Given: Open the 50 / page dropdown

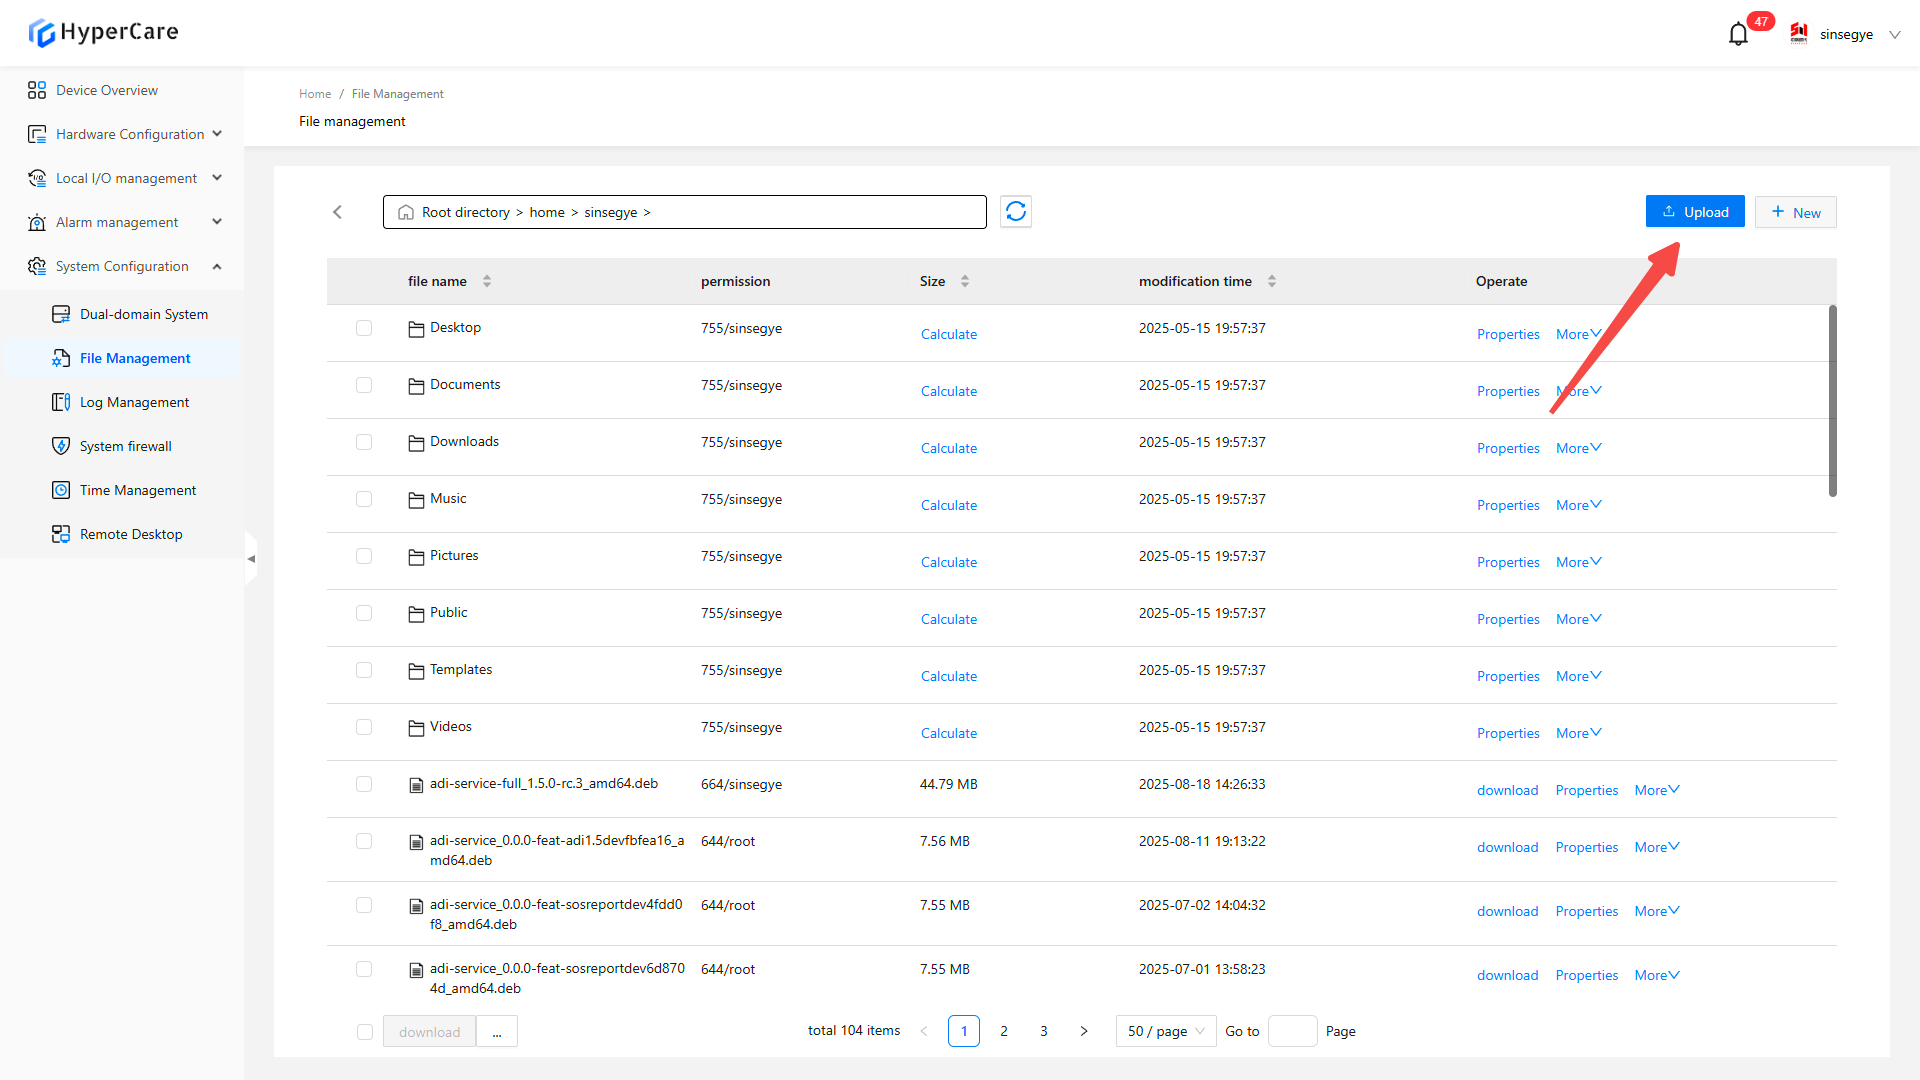Looking at the screenshot, I should 1166,1031.
